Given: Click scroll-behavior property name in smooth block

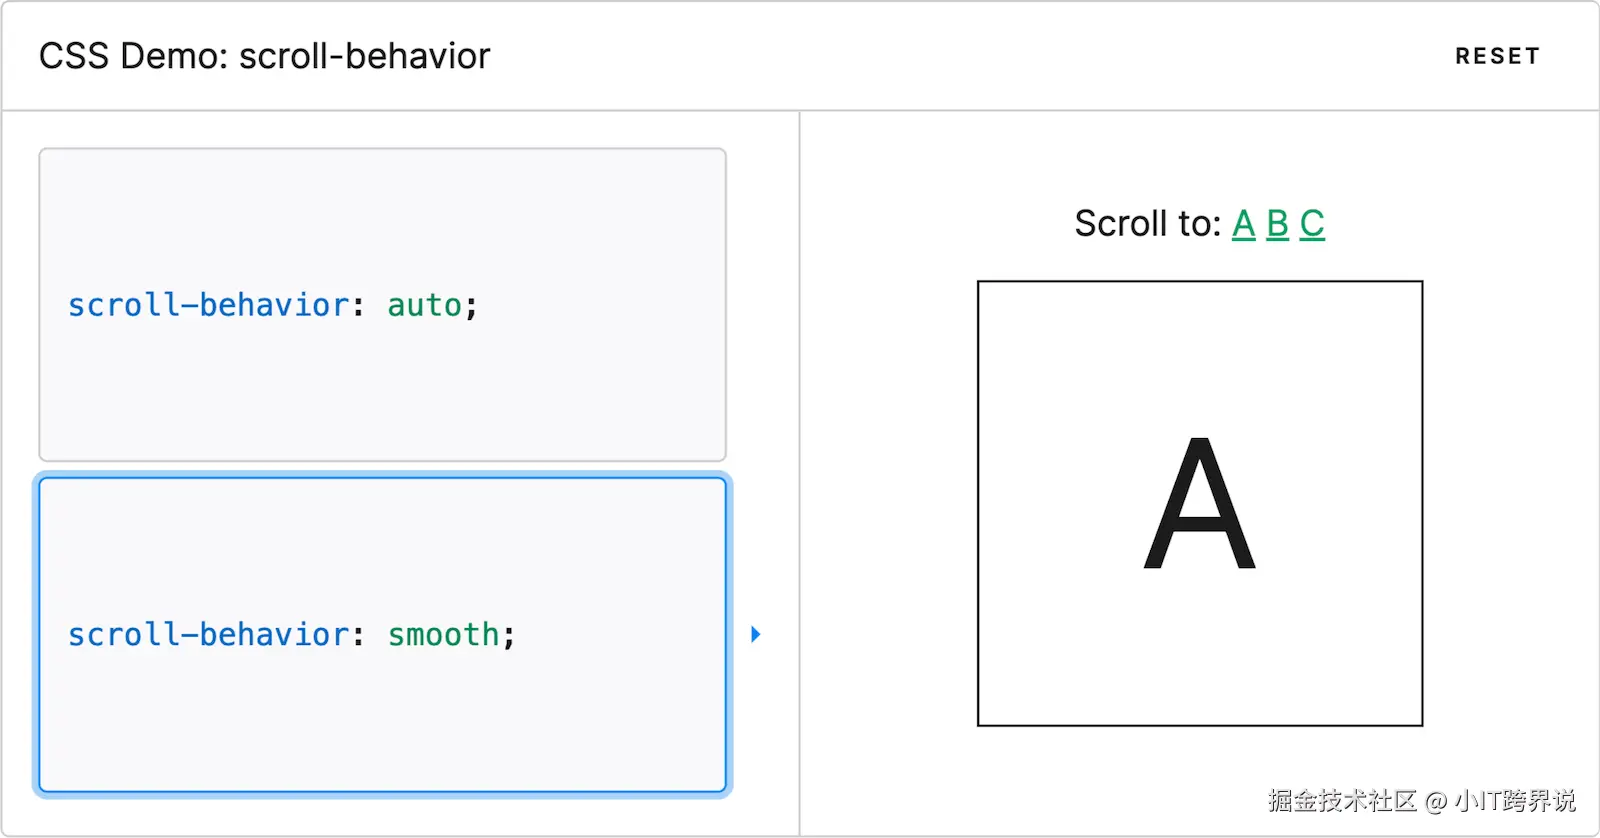Looking at the screenshot, I should (x=208, y=635).
